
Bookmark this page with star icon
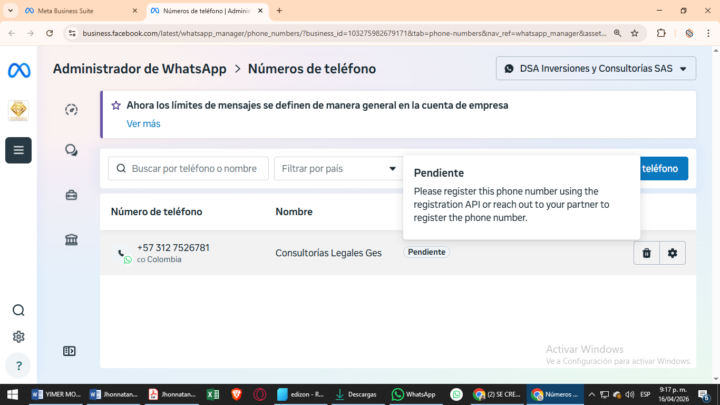(x=635, y=33)
